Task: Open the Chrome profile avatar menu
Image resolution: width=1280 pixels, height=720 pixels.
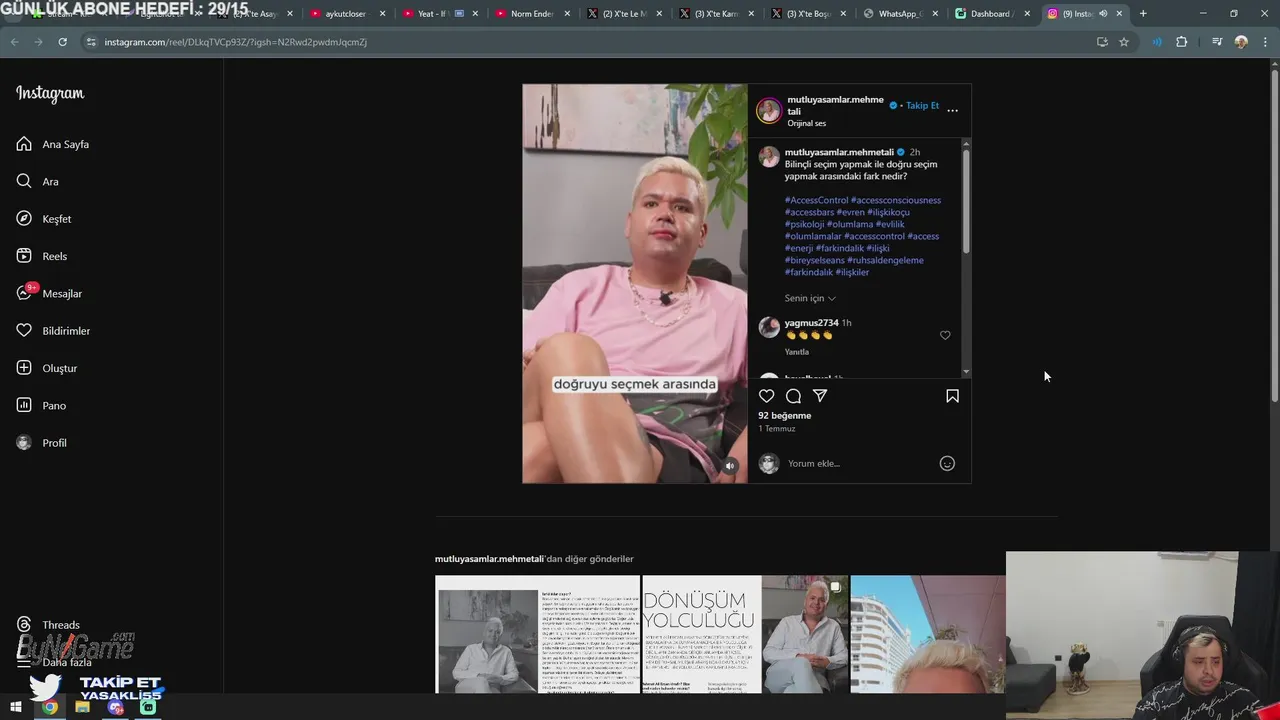Action: (1241, 42)
